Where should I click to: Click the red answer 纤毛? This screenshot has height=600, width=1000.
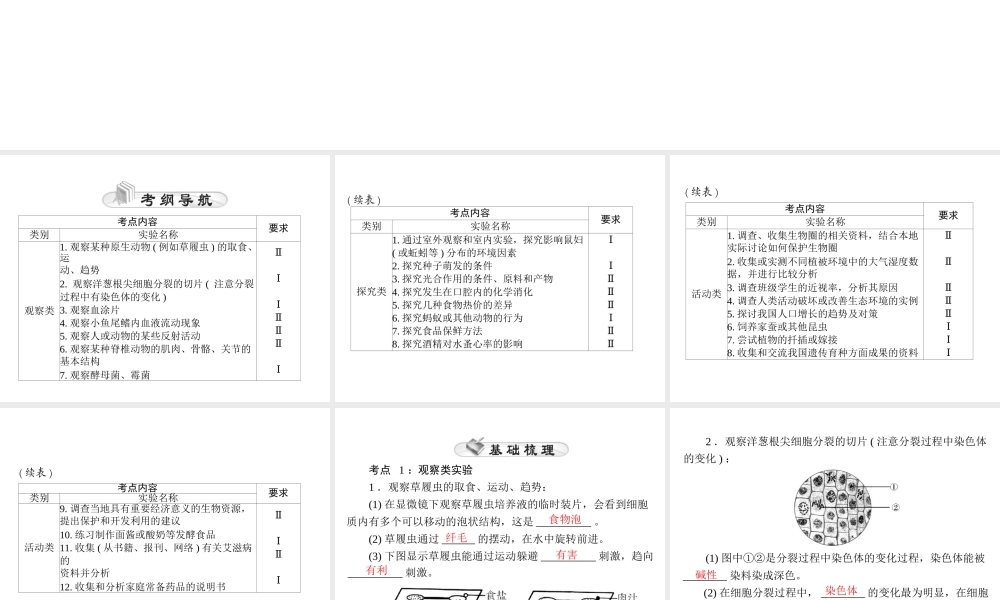456,538
